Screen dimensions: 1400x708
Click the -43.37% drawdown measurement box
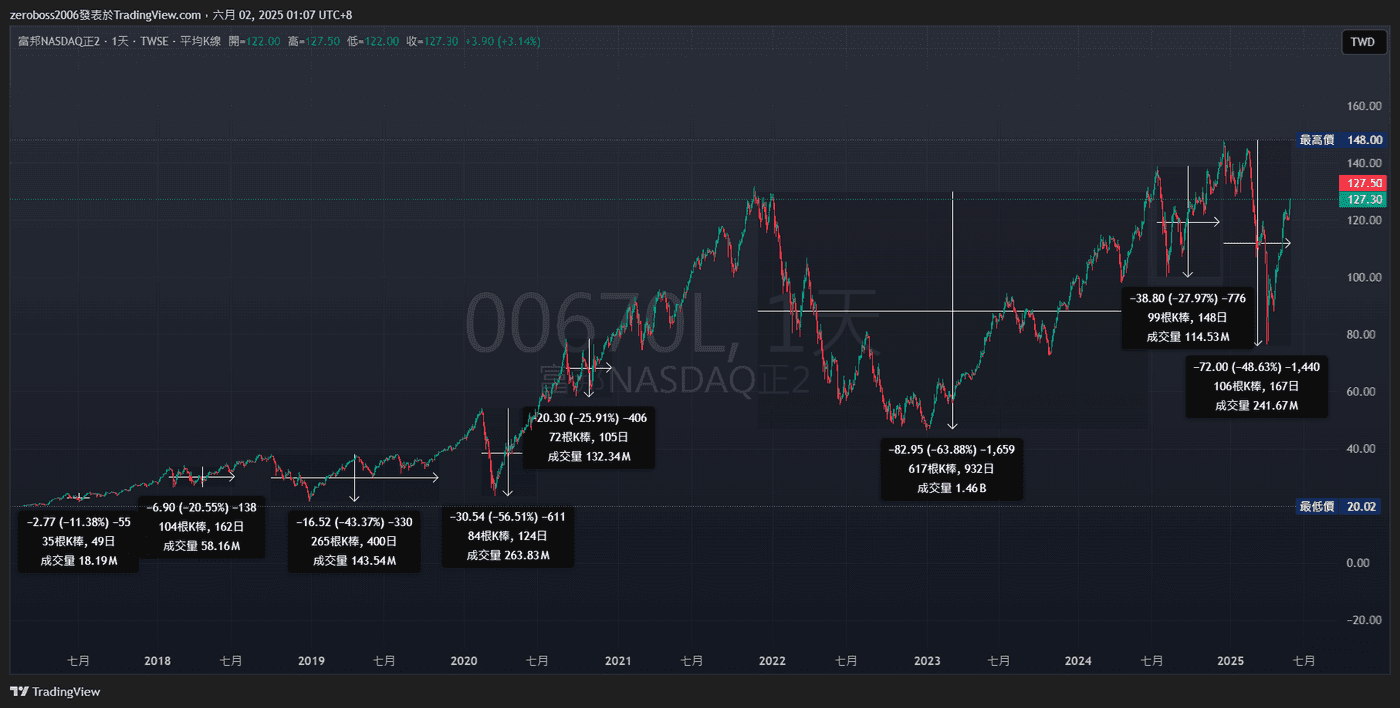click(354, 541)
